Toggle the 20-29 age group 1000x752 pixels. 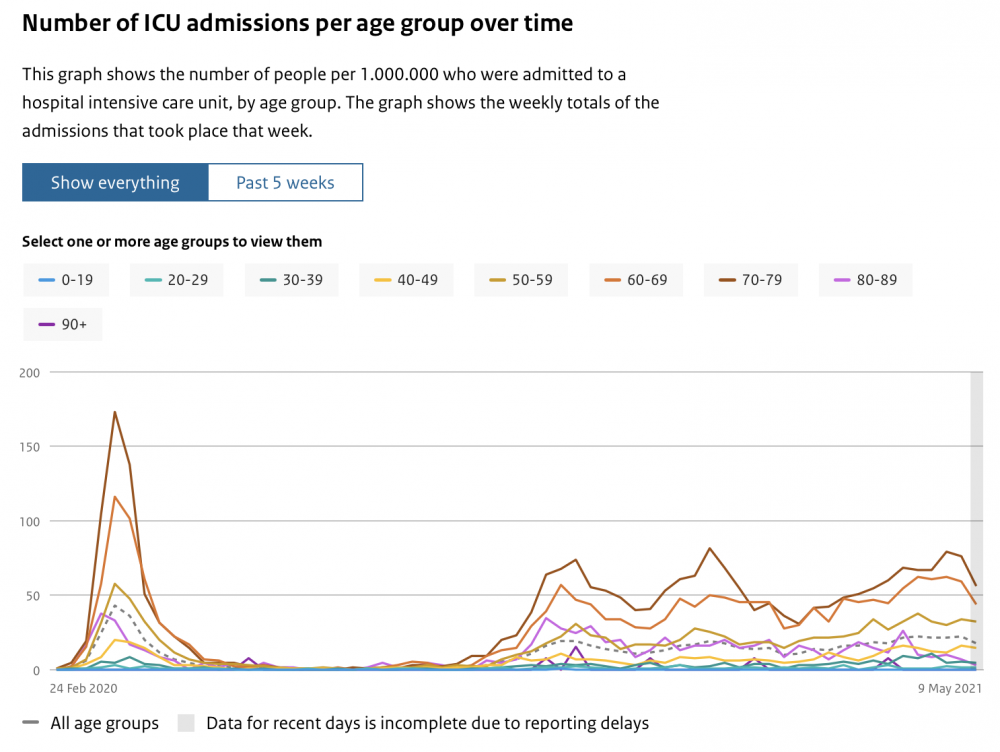coord(177,280)
